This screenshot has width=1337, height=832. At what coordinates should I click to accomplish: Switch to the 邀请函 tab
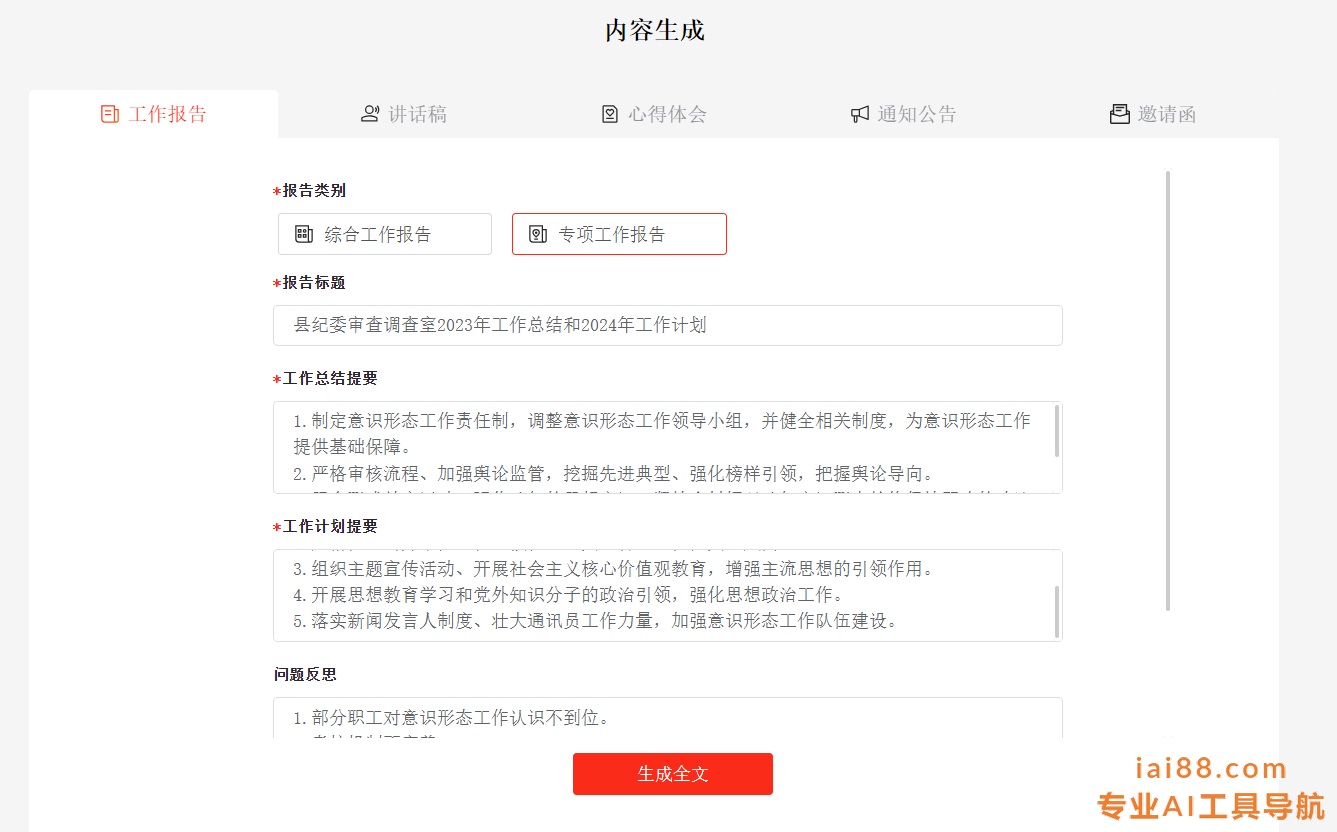tap(1154, 114)
